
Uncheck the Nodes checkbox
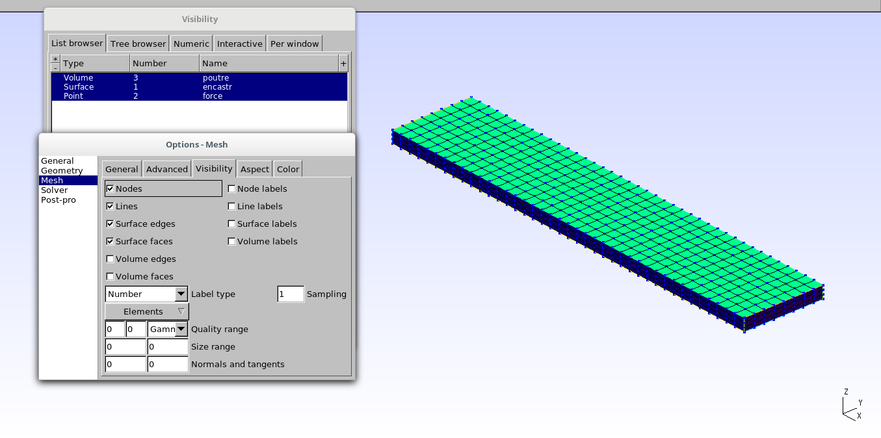click(x=110, y=188)
